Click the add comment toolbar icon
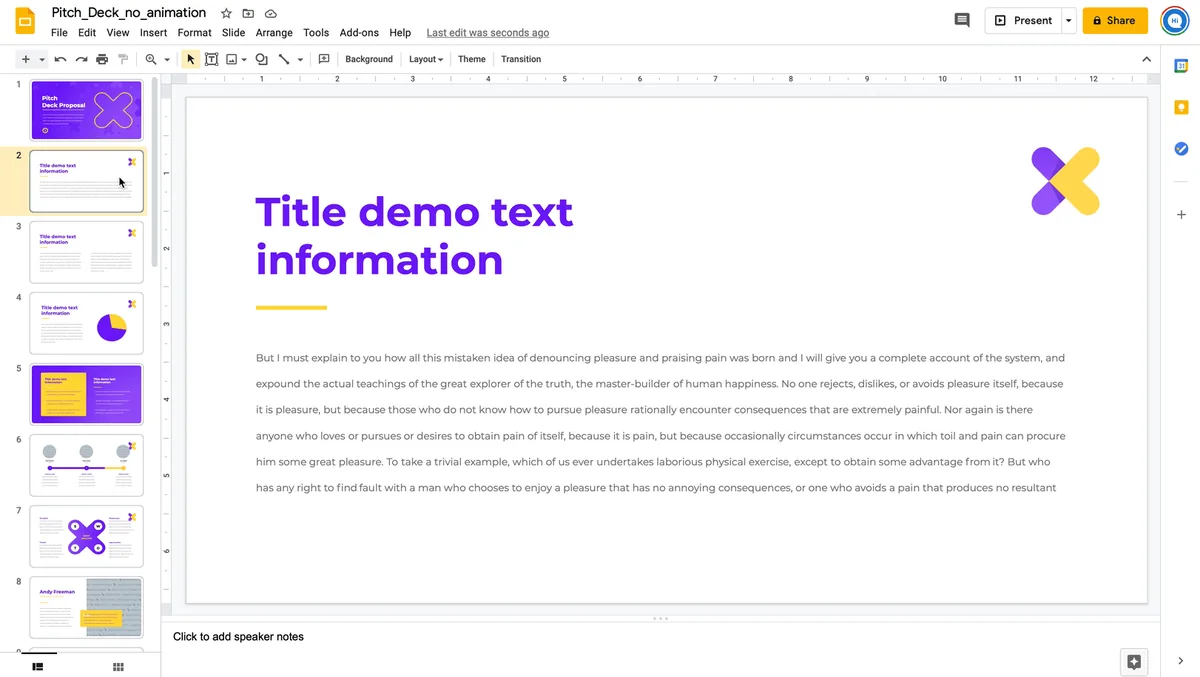Screen dimensions: 1200x677 [x=324, y=59]
